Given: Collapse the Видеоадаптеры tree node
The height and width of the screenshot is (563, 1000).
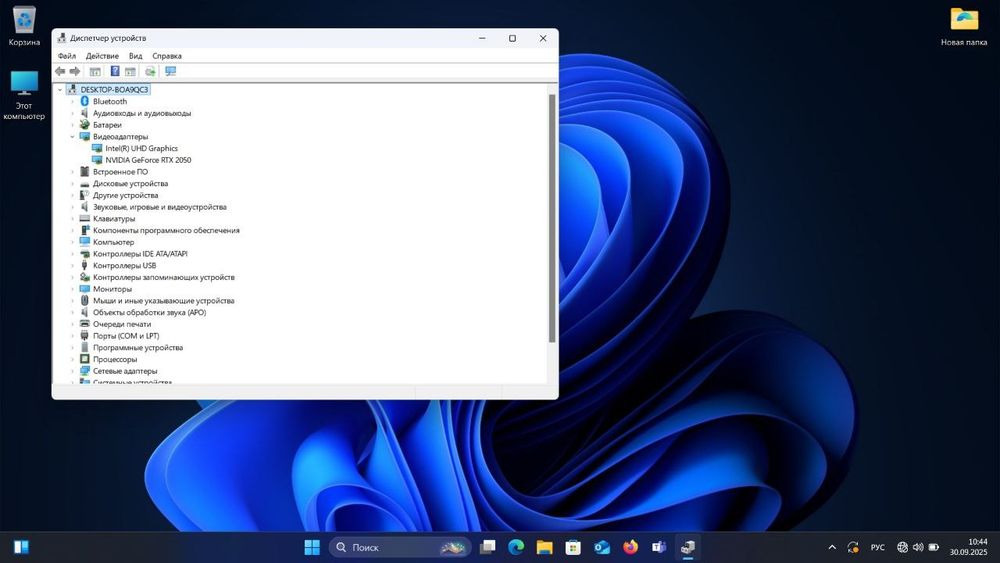Looking at the screenshot, I should pos(72,137).
